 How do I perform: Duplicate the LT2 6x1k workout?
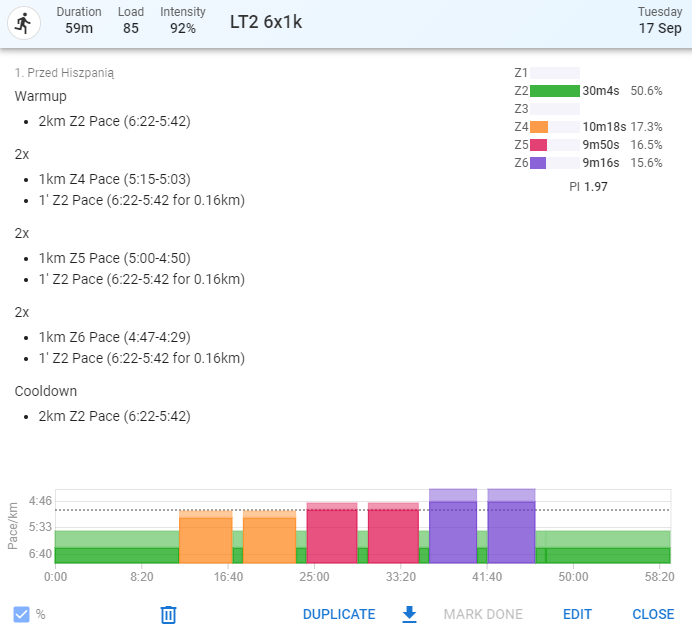(x=339, y=614)
